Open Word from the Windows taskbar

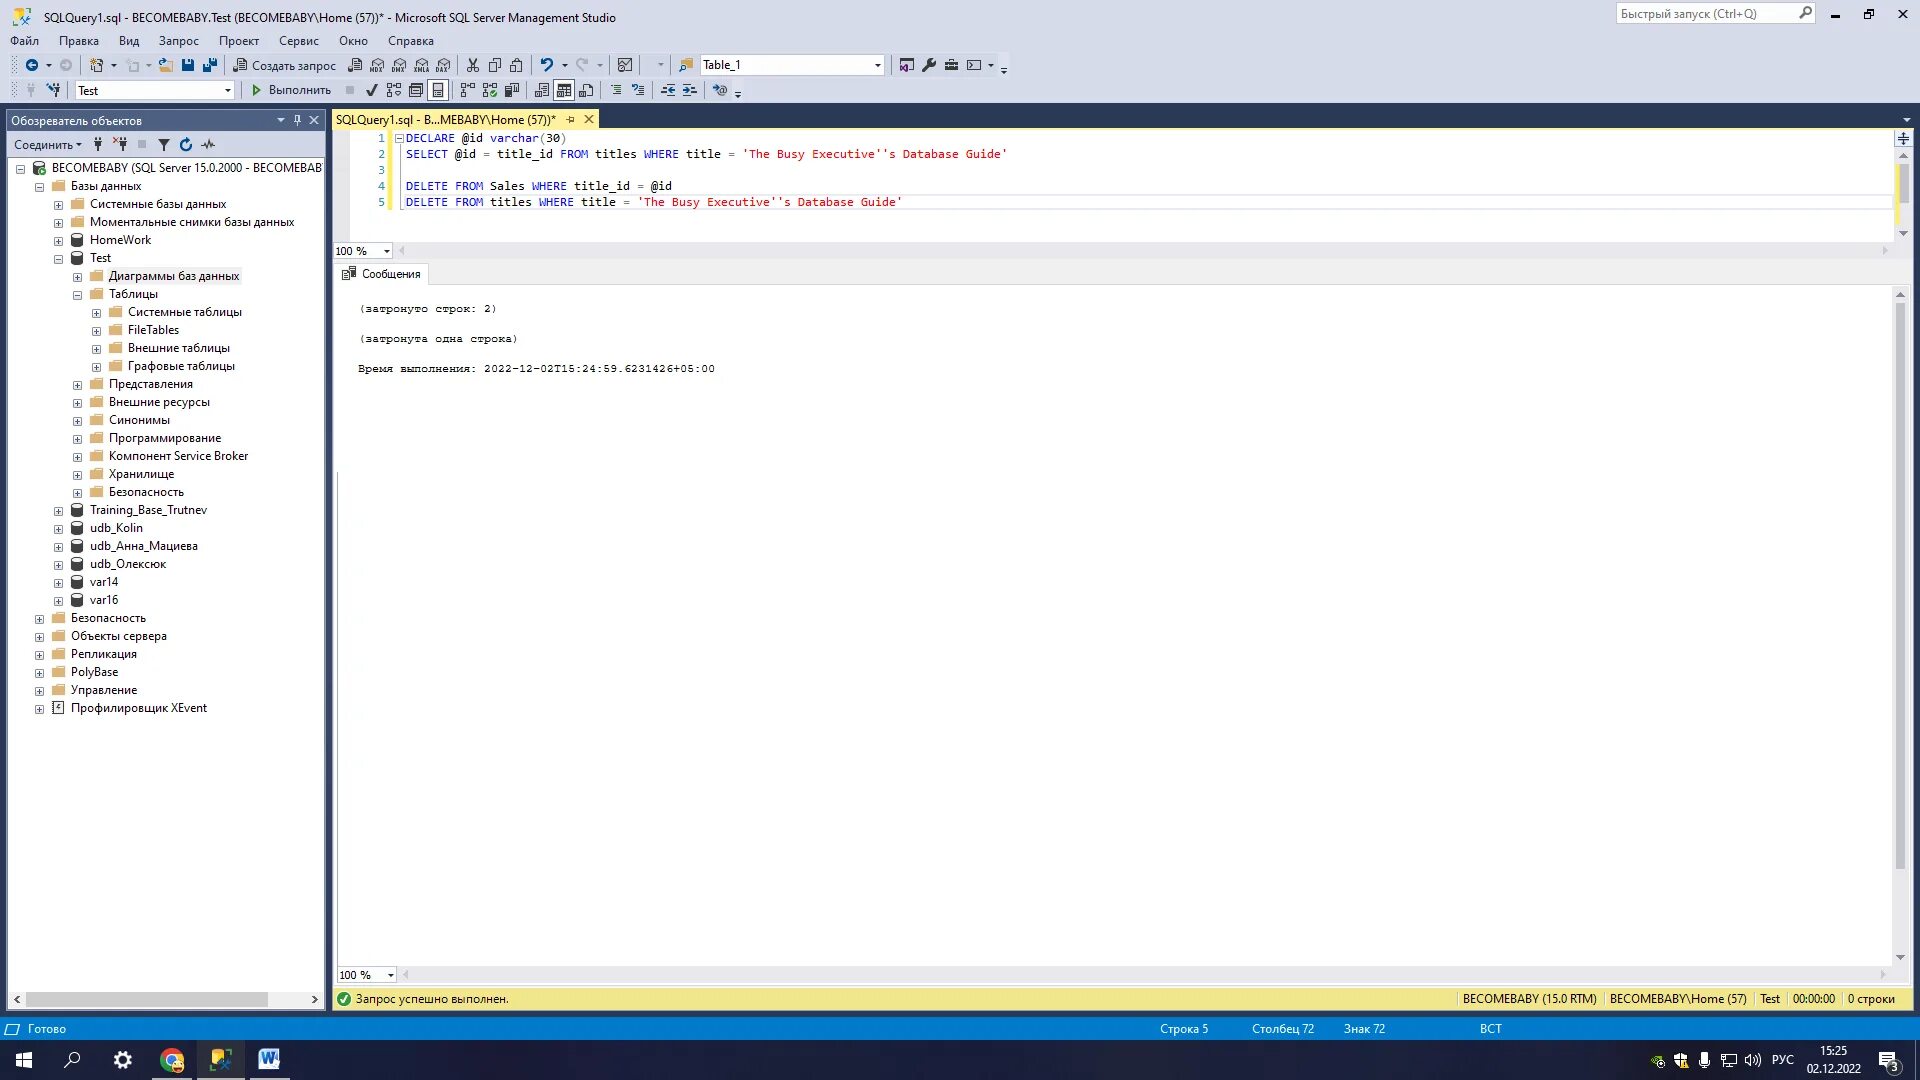pyautogui.click(x=268, y=1059)
